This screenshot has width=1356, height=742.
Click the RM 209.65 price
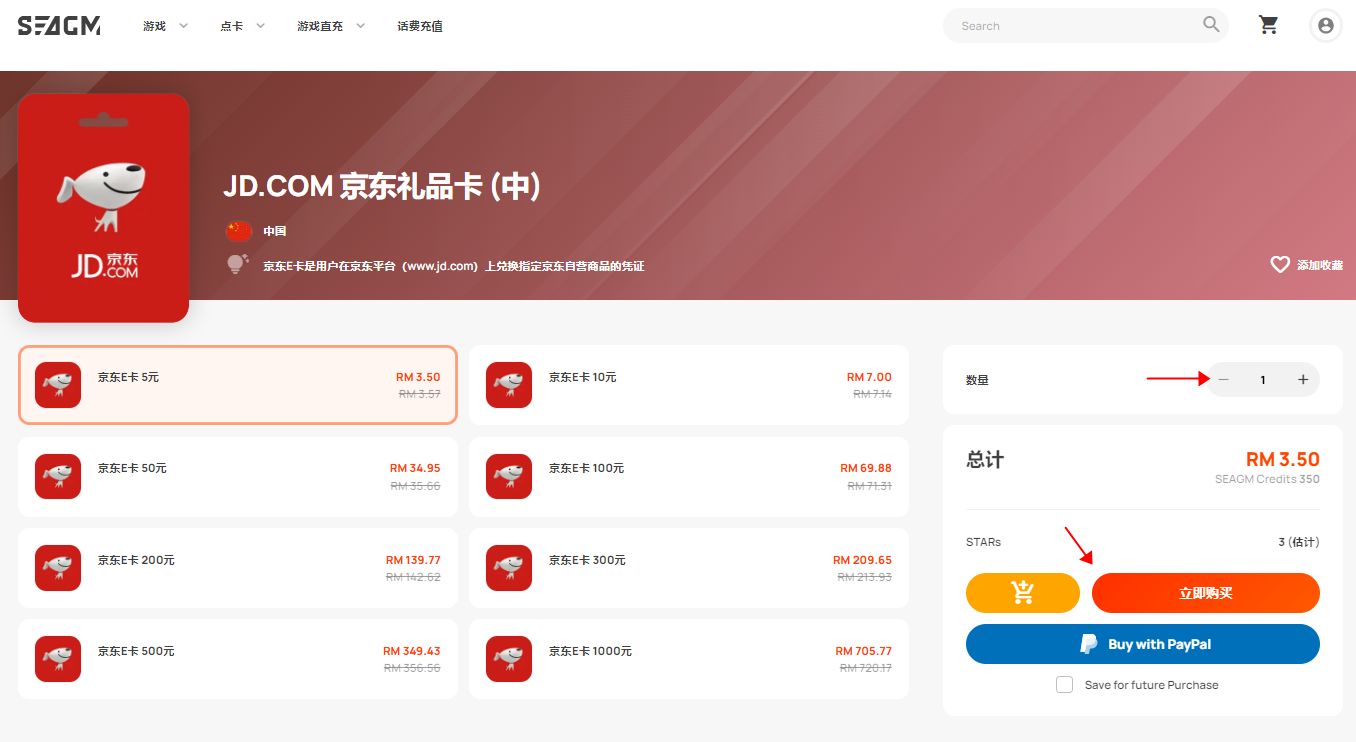(862, 560)
